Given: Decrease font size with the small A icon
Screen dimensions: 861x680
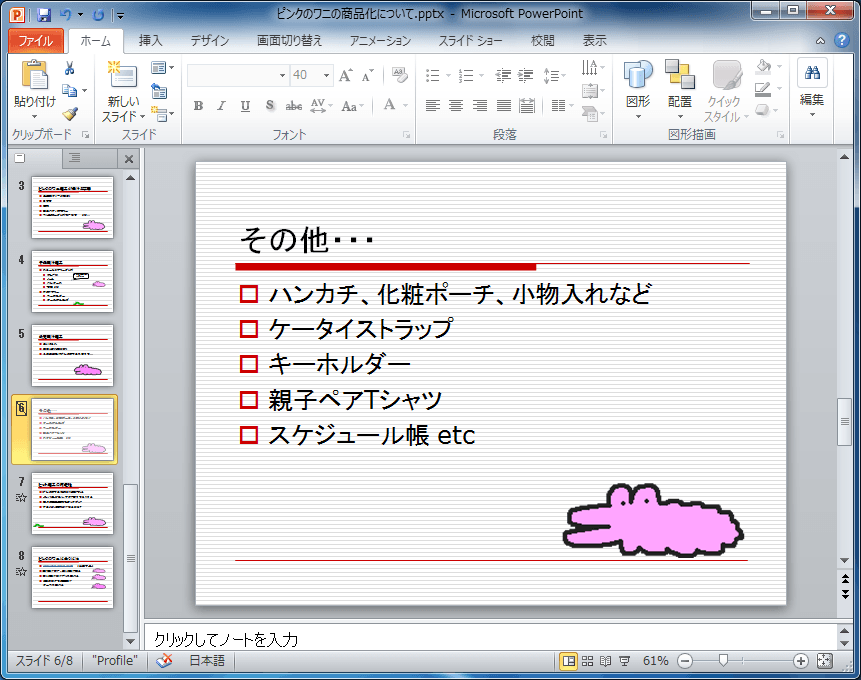Looking at the screenshot, I should pos(367,75).
